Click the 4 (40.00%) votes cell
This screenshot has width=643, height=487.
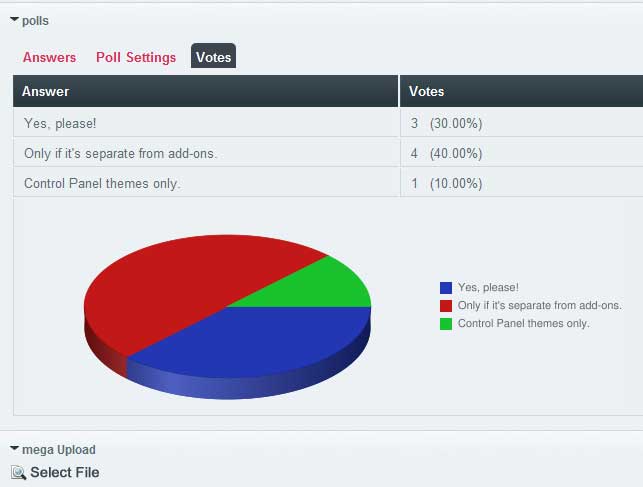(522, 153)
